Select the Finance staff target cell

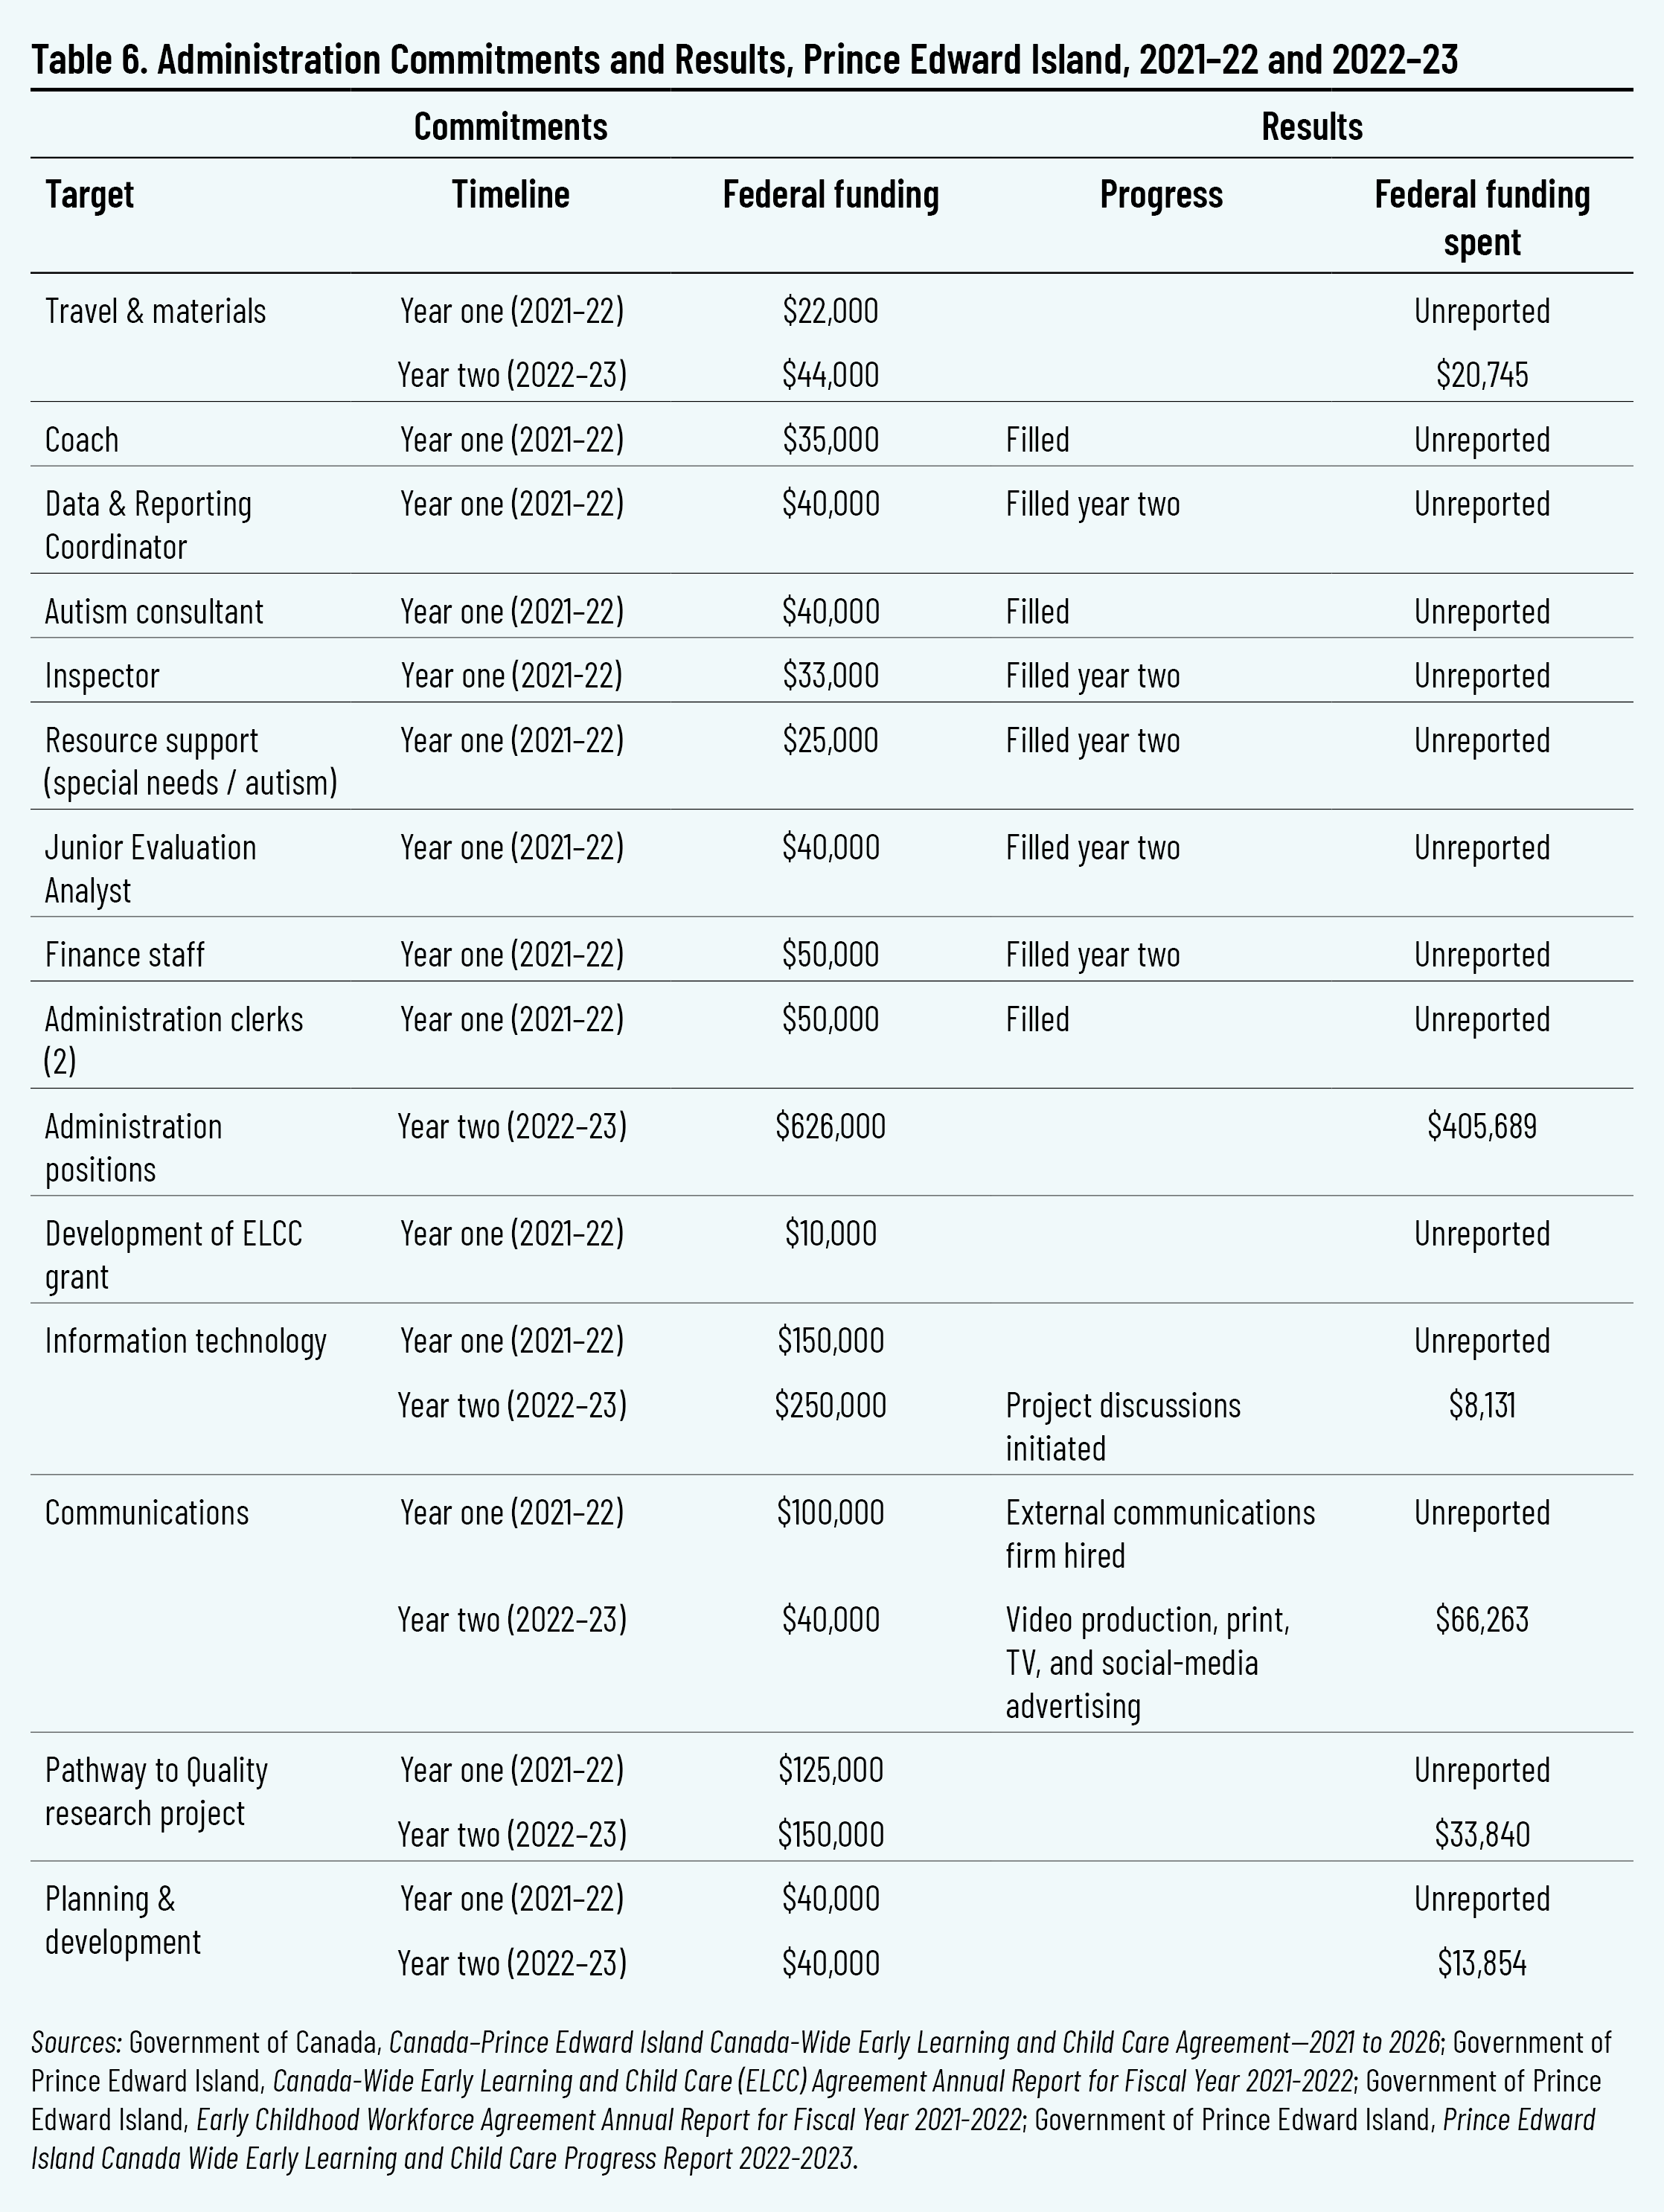pyautogui.click(x=124, y=954)
